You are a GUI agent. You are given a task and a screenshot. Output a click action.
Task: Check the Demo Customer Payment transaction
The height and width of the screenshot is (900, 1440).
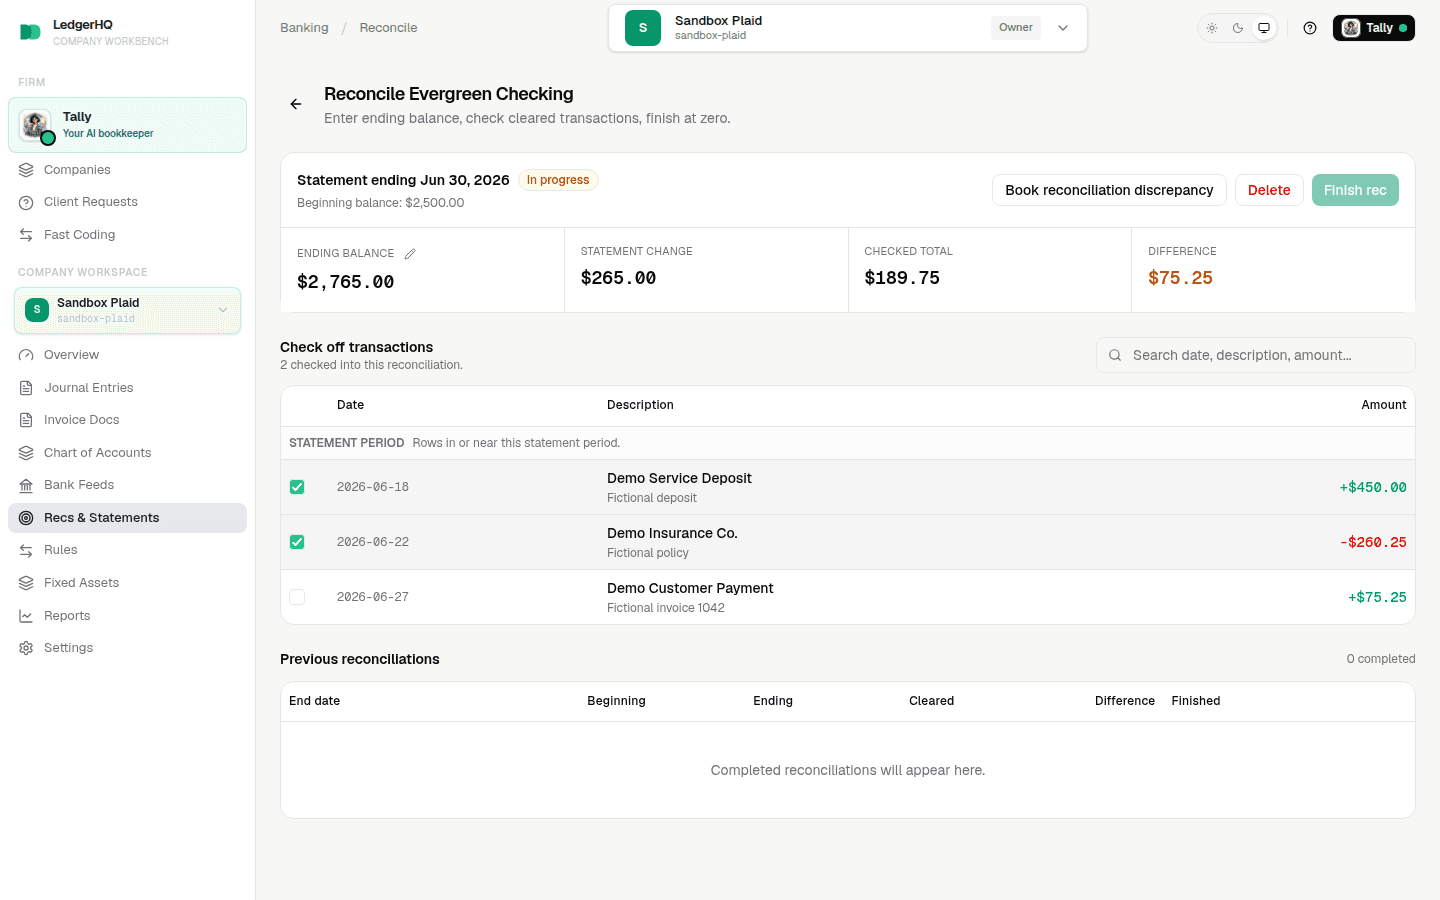click(x=297, y=597)
